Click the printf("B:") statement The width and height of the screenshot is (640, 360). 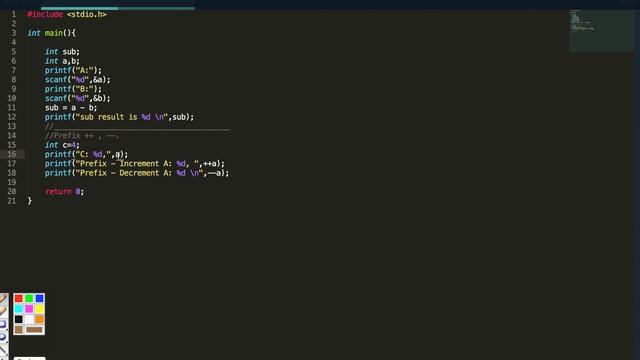(73, 89)
